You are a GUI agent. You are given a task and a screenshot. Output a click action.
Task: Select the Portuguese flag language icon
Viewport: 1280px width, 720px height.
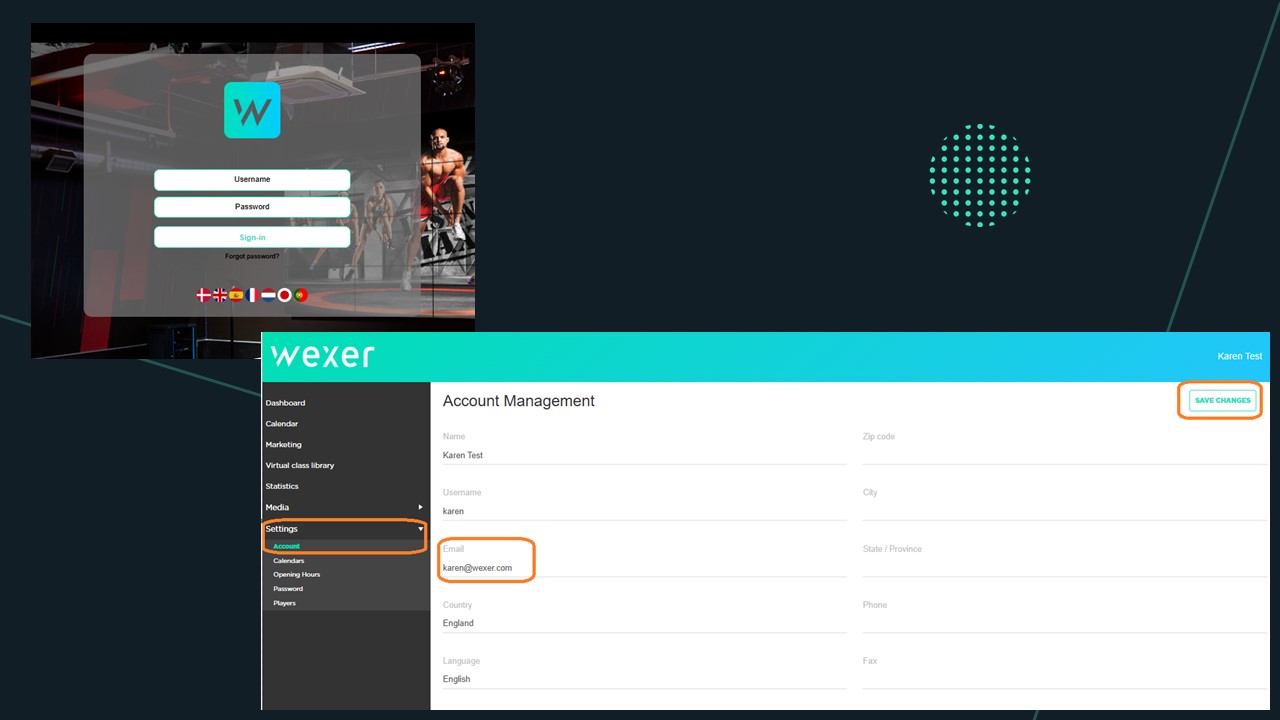[301, 295]
